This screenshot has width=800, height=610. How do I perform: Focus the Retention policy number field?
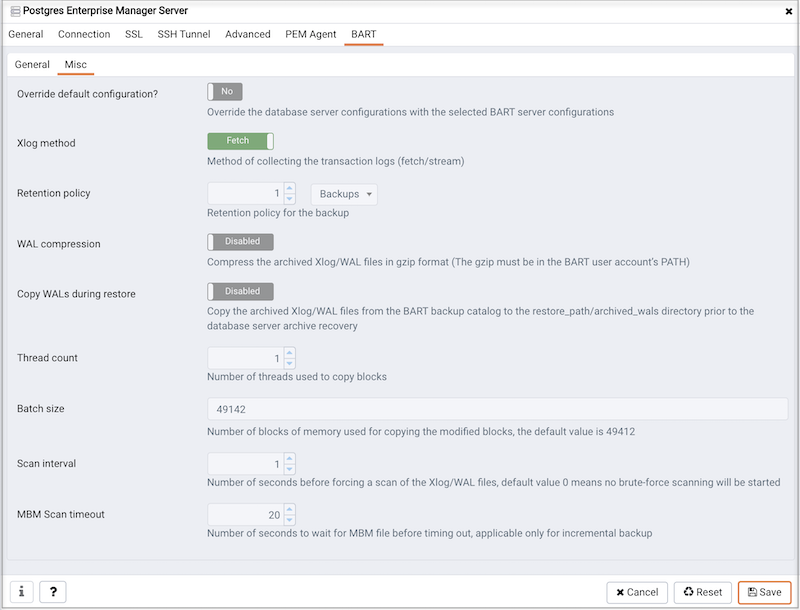246,194
